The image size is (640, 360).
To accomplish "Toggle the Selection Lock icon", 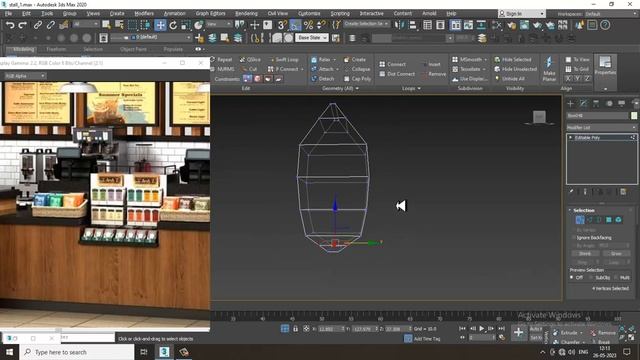I will pyautogui.click(x=295, y=329).
